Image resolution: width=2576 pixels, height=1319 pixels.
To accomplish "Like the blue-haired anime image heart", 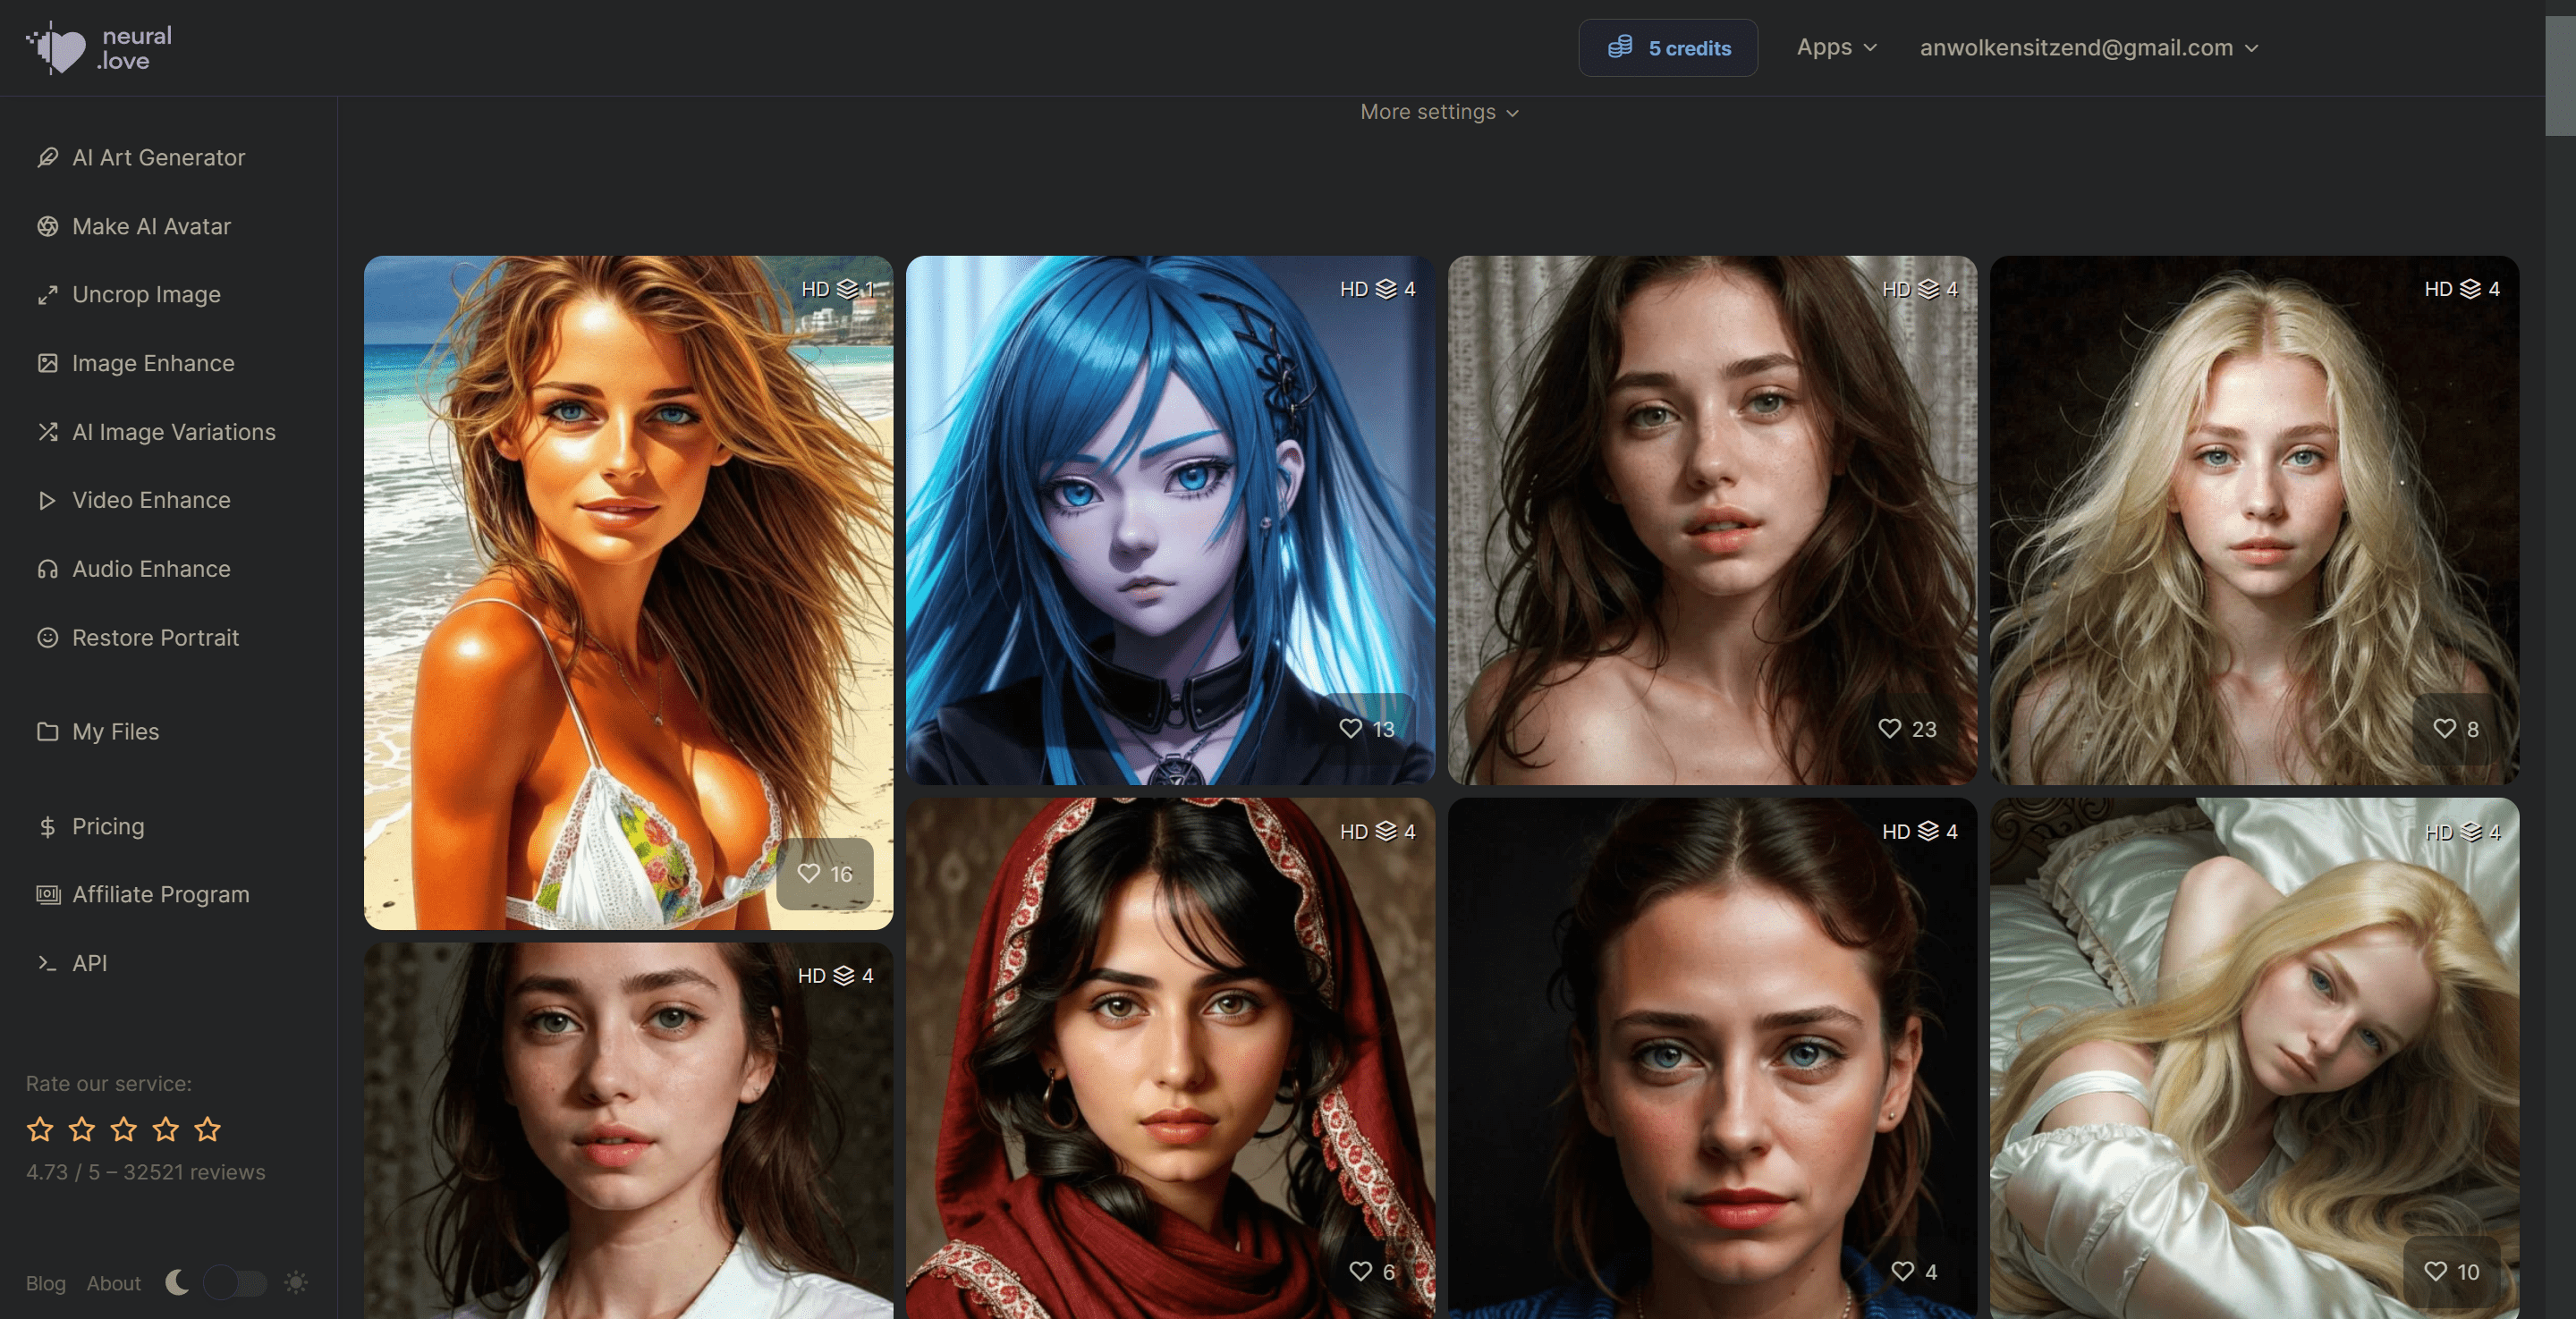I will tap(1351, 729).
